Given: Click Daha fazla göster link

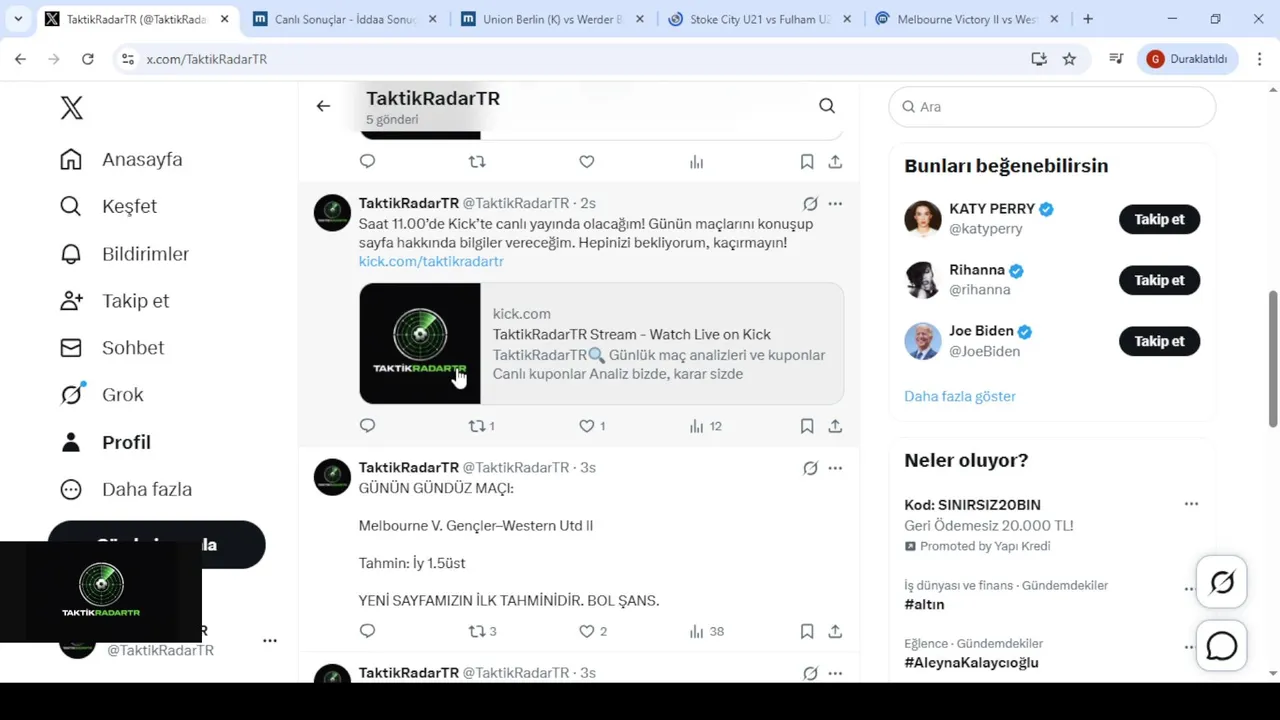Looking at the screenshot, I should coord(960,396).
